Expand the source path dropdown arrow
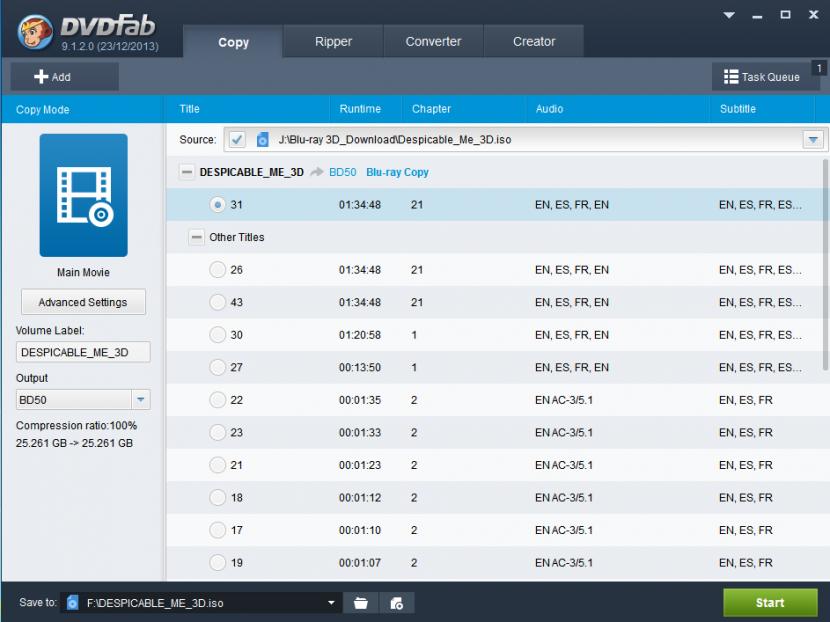 tap(814, 140)
